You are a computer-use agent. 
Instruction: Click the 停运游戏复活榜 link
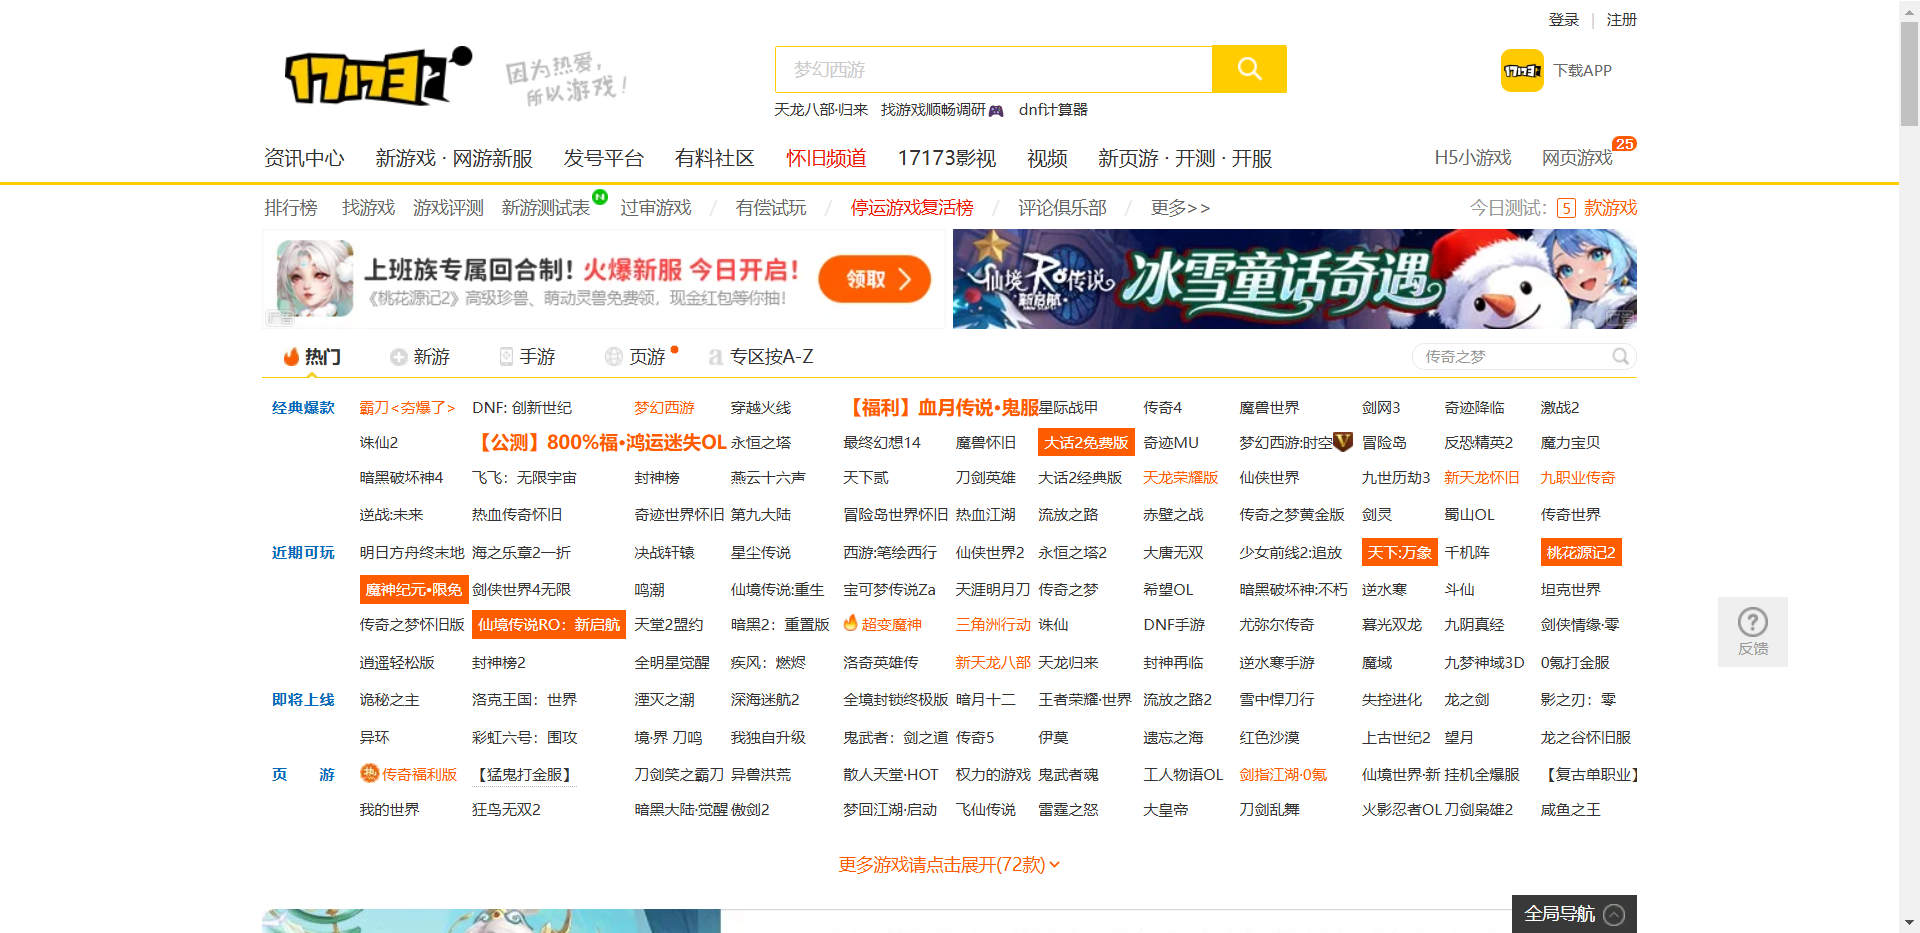911,208
